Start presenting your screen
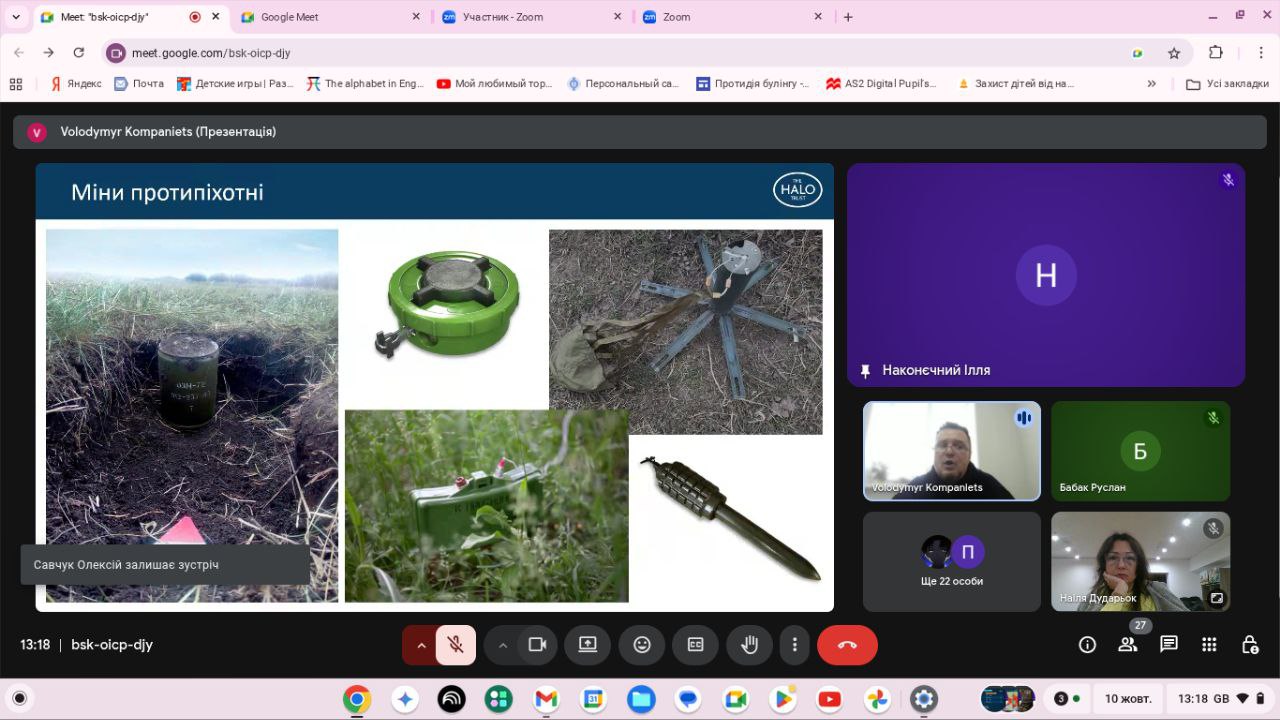 click(588, 645)
